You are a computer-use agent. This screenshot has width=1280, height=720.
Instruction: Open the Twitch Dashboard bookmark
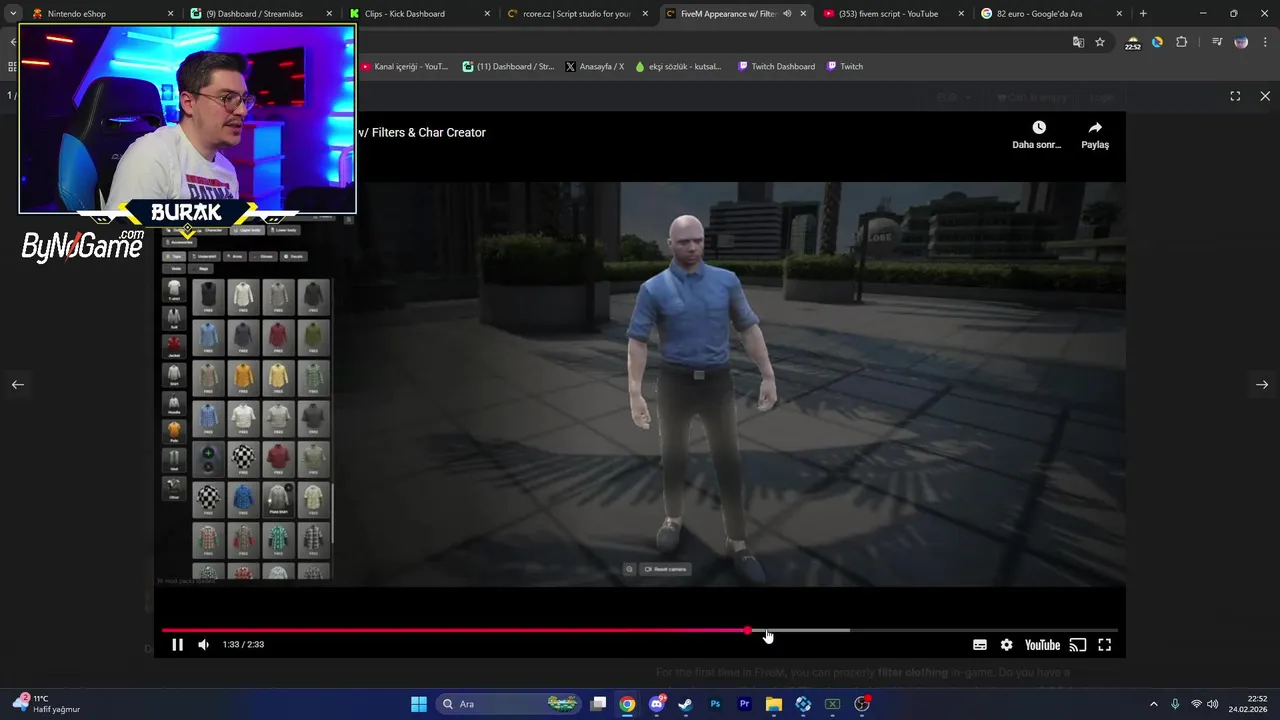776,67
